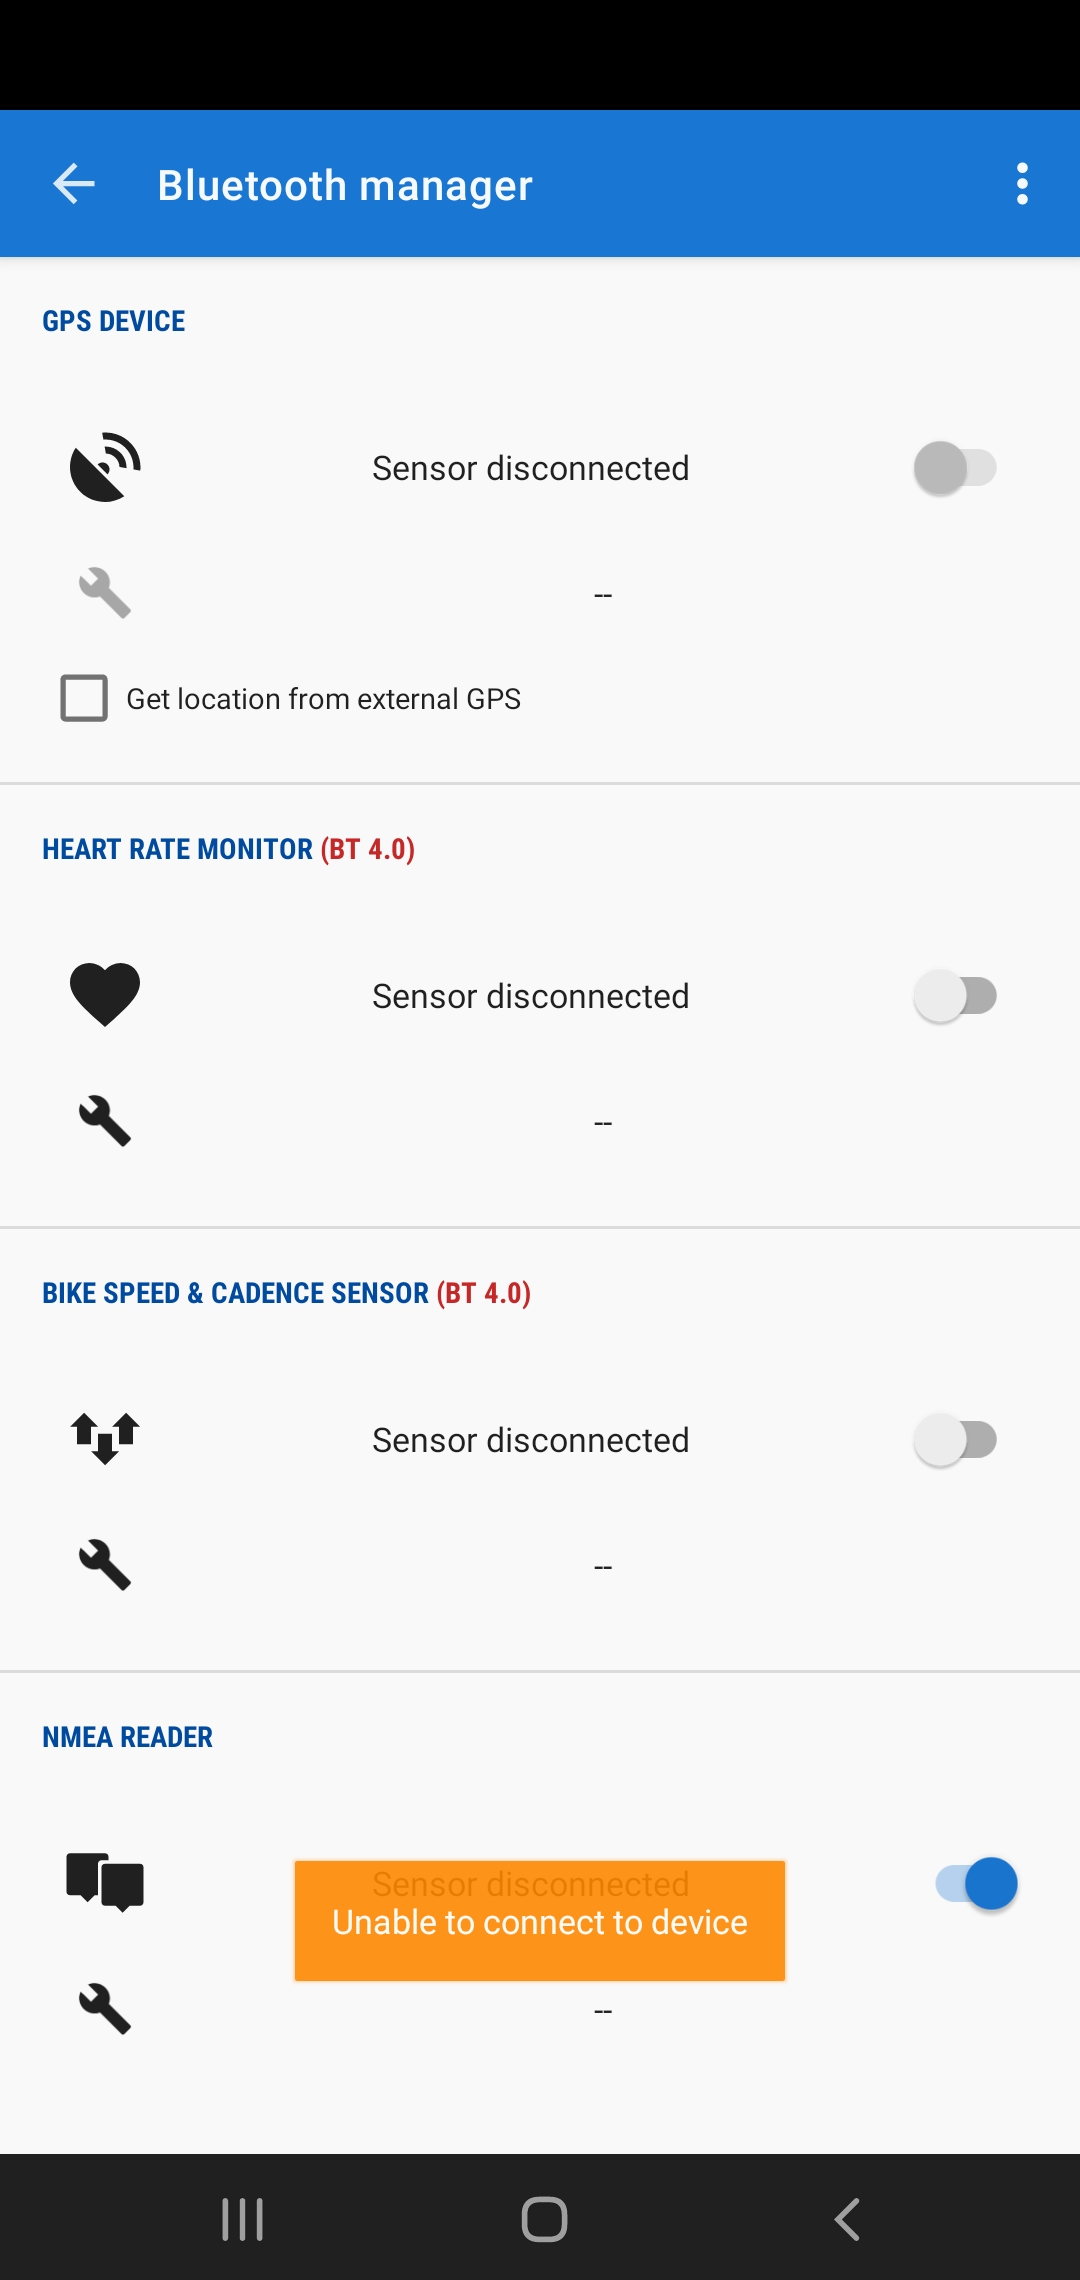Open NMEA reader wrench settings
The image size is (1080, 2280).
point(105,2009)
